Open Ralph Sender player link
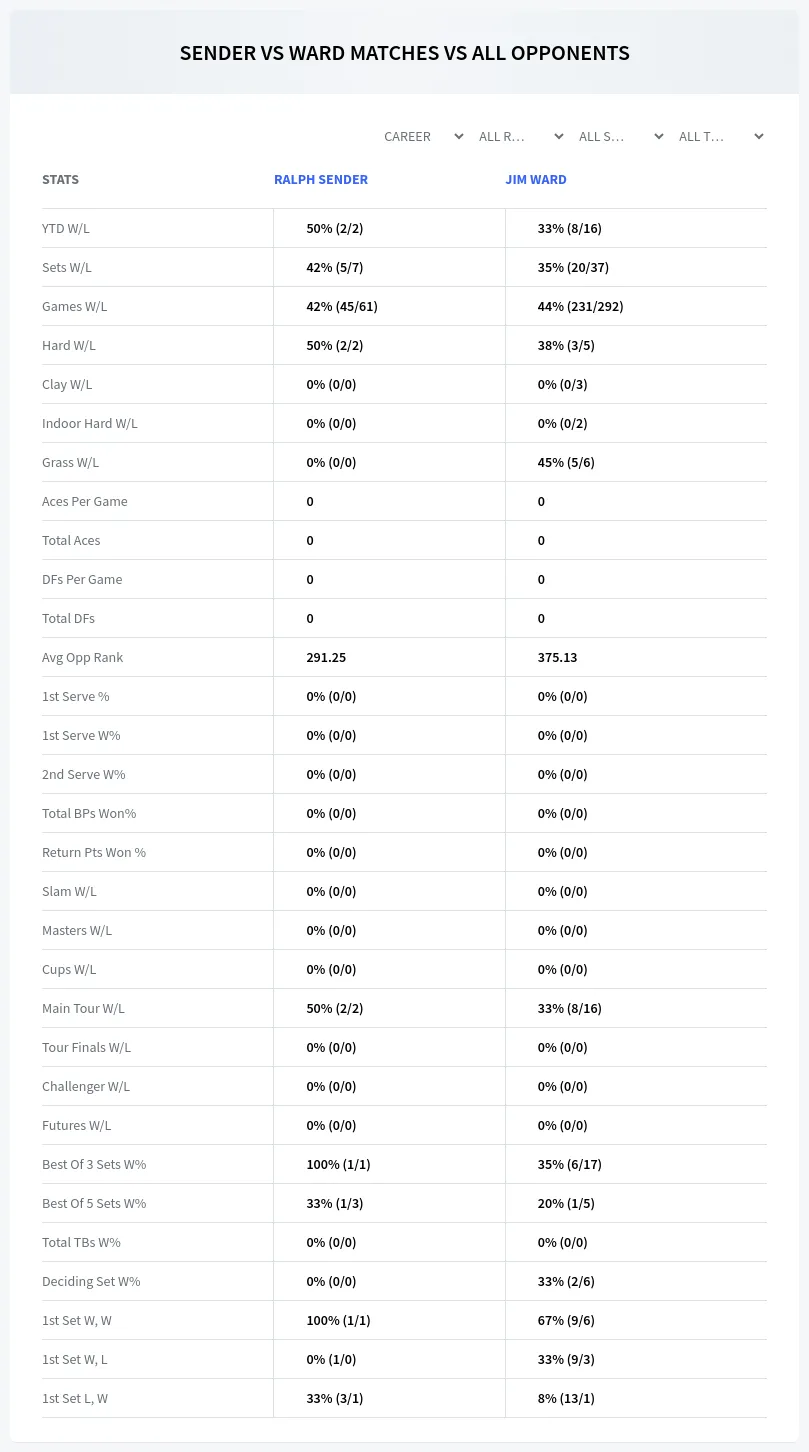The width and height of the screenshot is (809, 1452). click(321, 180)
